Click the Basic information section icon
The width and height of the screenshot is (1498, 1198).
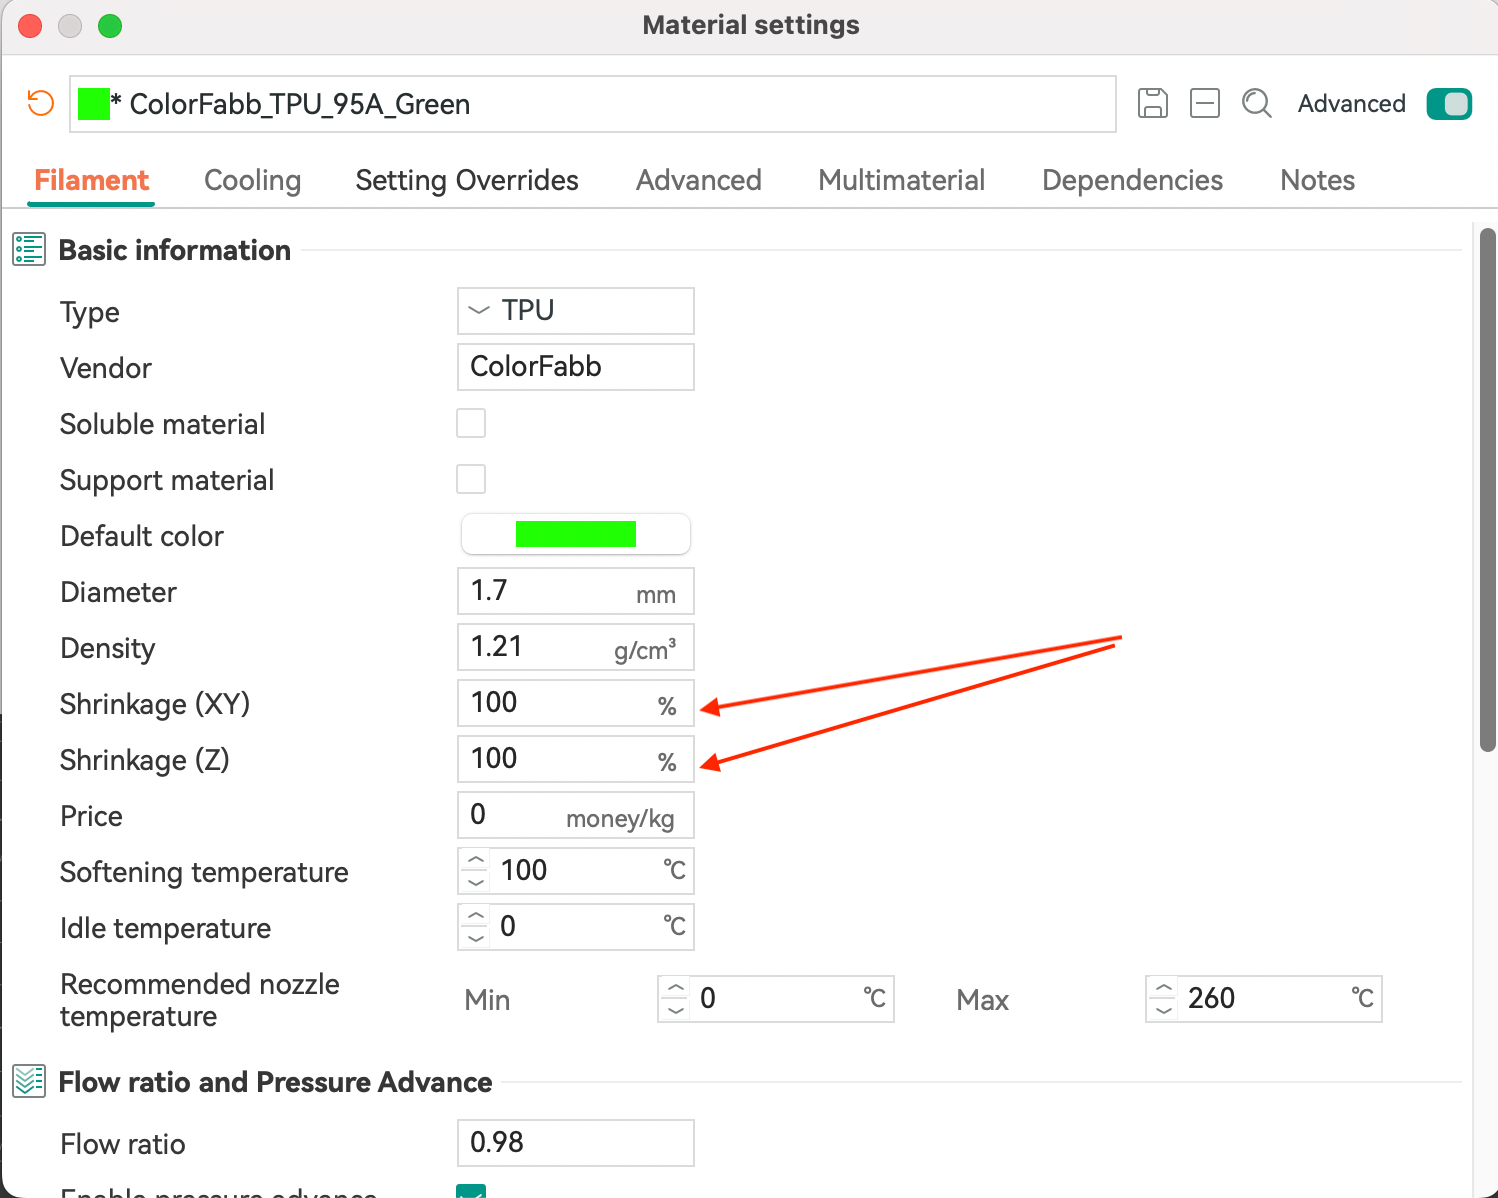(29, 249)
